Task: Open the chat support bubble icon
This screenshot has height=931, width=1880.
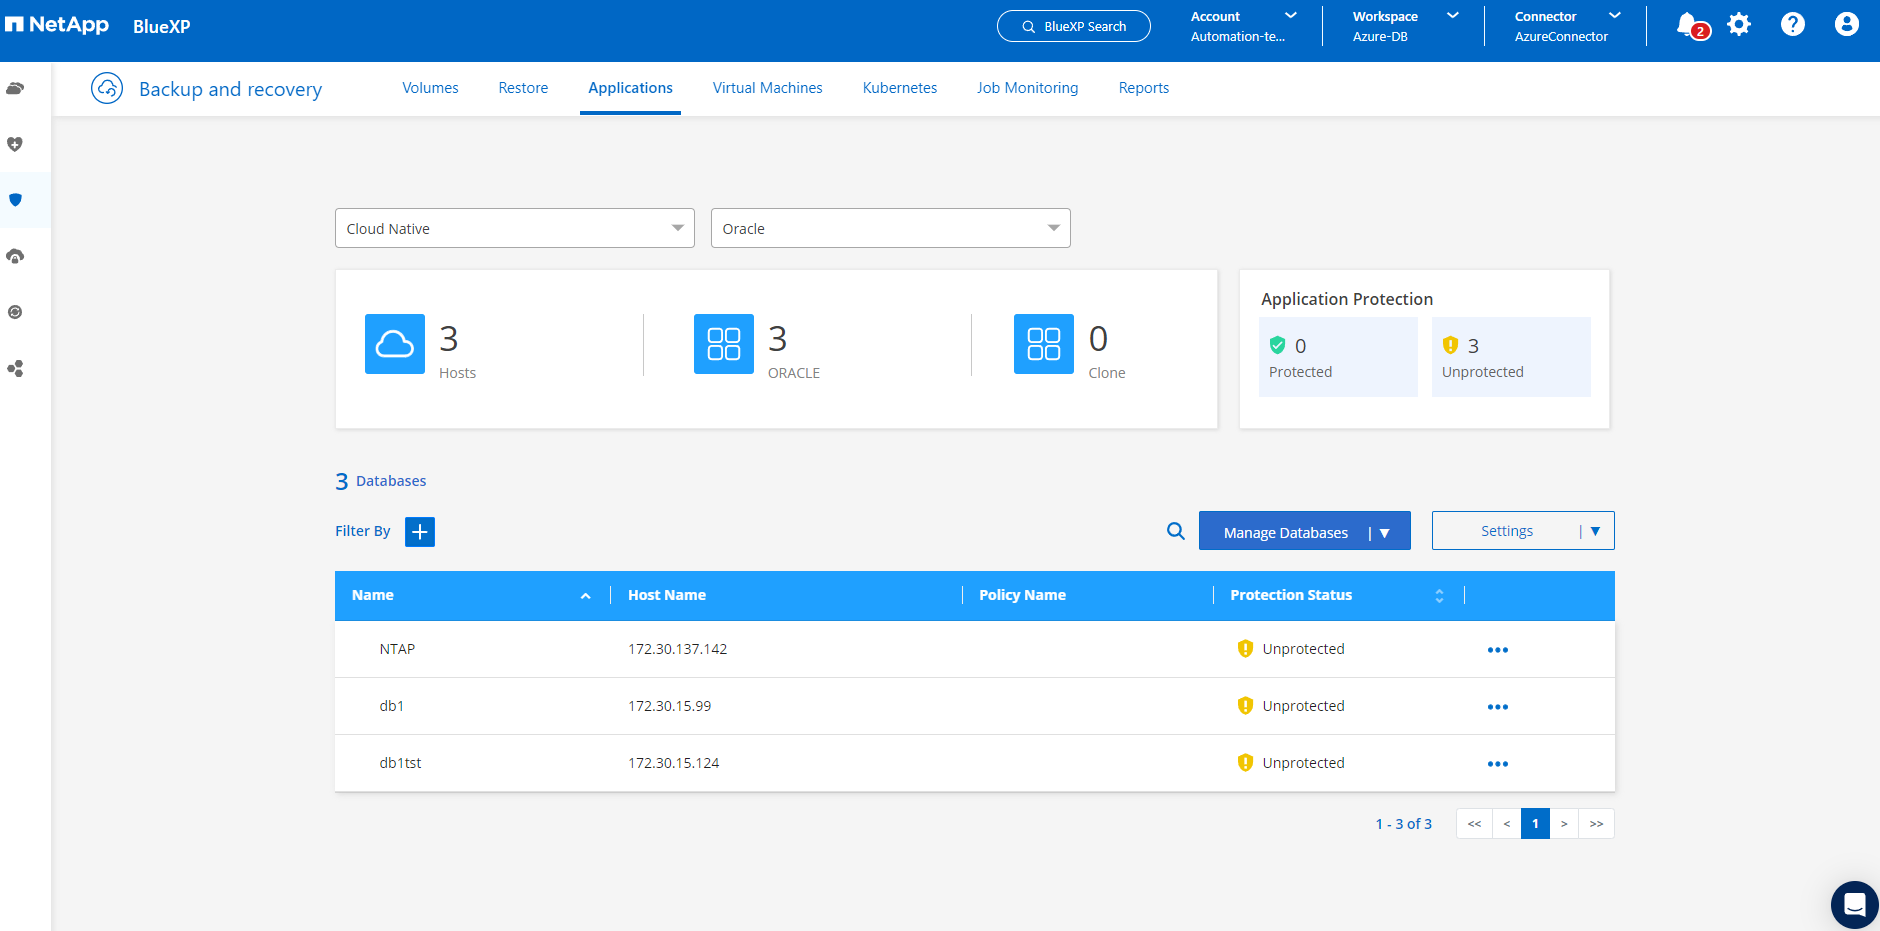Action: [1854, 905]
